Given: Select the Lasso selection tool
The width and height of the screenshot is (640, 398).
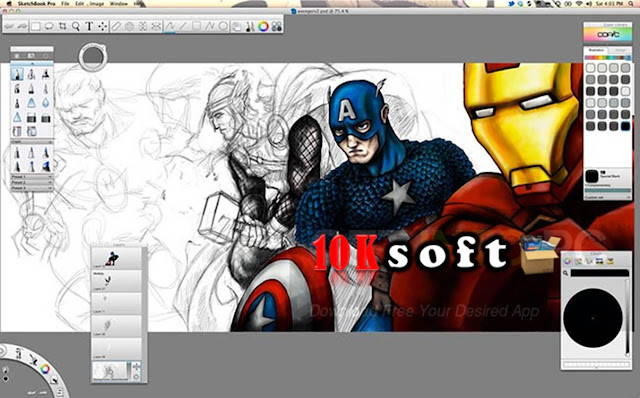Looking at the screenshot, I should pos(49,27).
